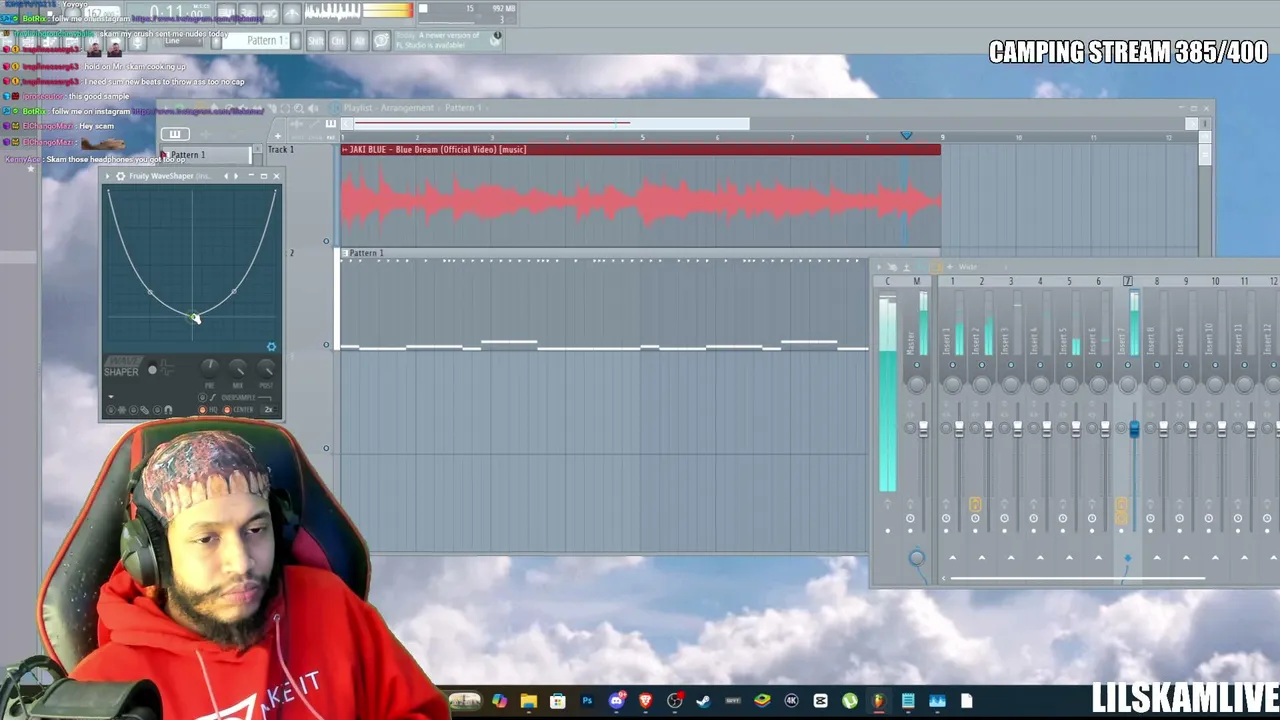This screenshot has height=720, width=1280.
Task: Select next preset arrow in WaveShaper title bar
Action: (x=236, y=176)
